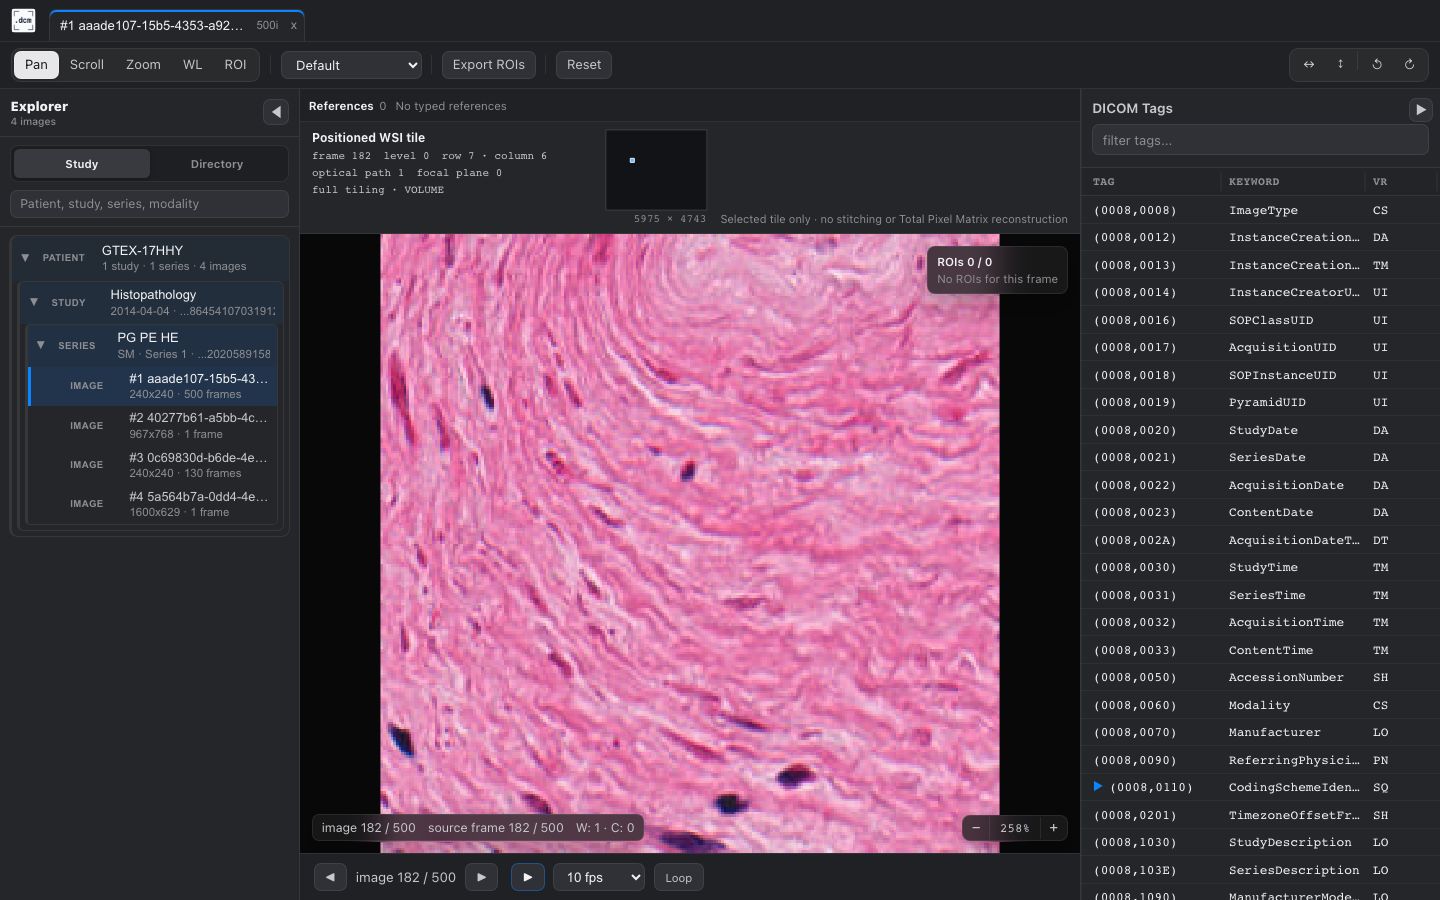Zoom out with the minus button
The width and height of the screenshot is (1440, 900).
(x=976, y=828)
